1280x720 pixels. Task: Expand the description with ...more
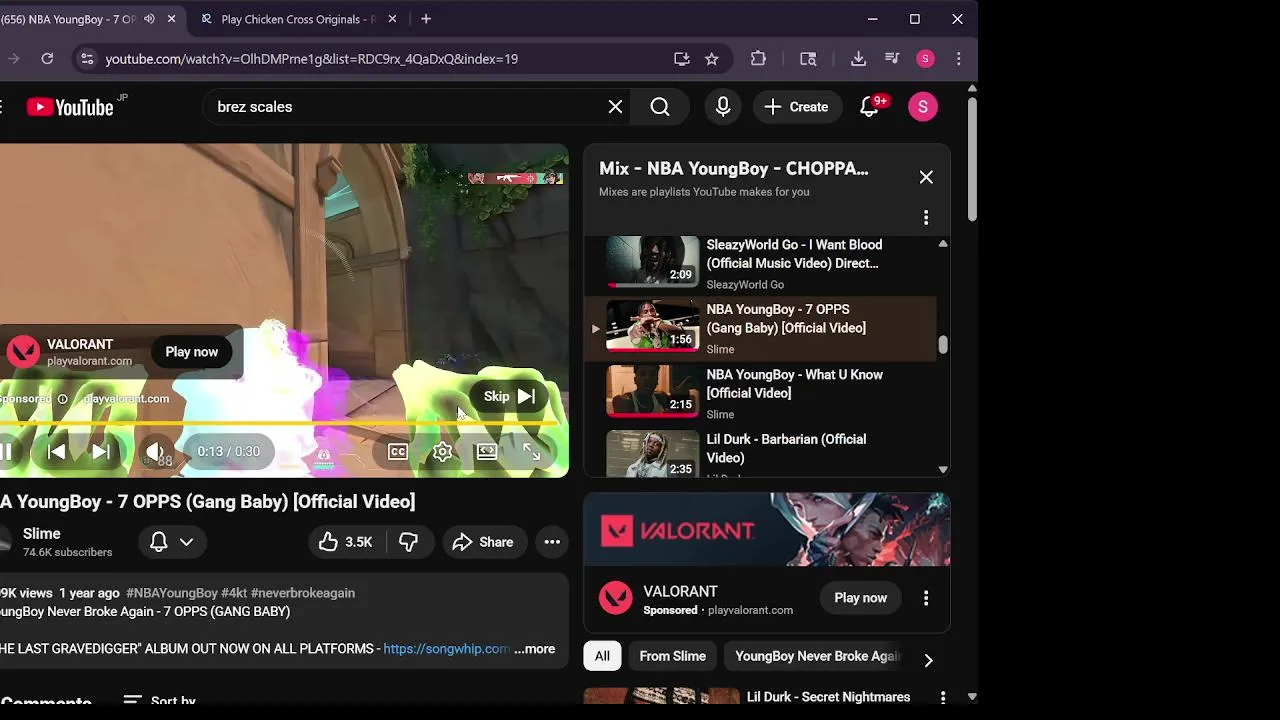pos(534,649)
